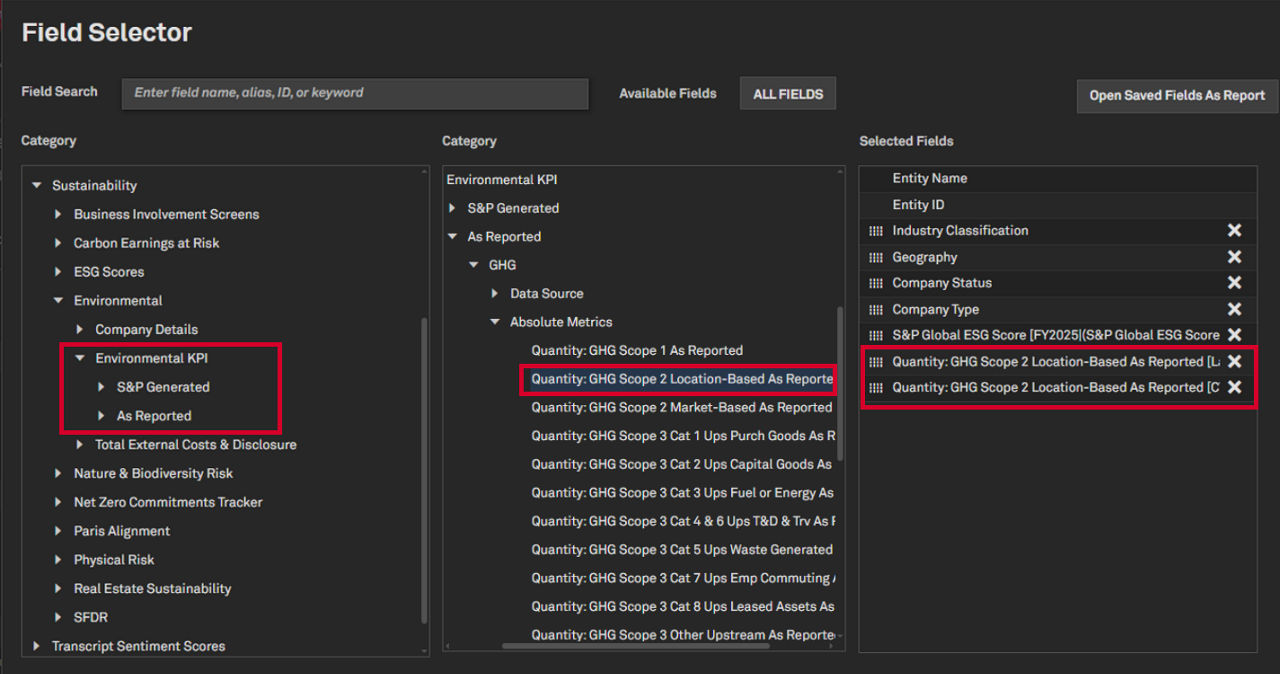
Task: Remove first GHG Scope 2 Location-Based selected field
Action: point(1234,361)
